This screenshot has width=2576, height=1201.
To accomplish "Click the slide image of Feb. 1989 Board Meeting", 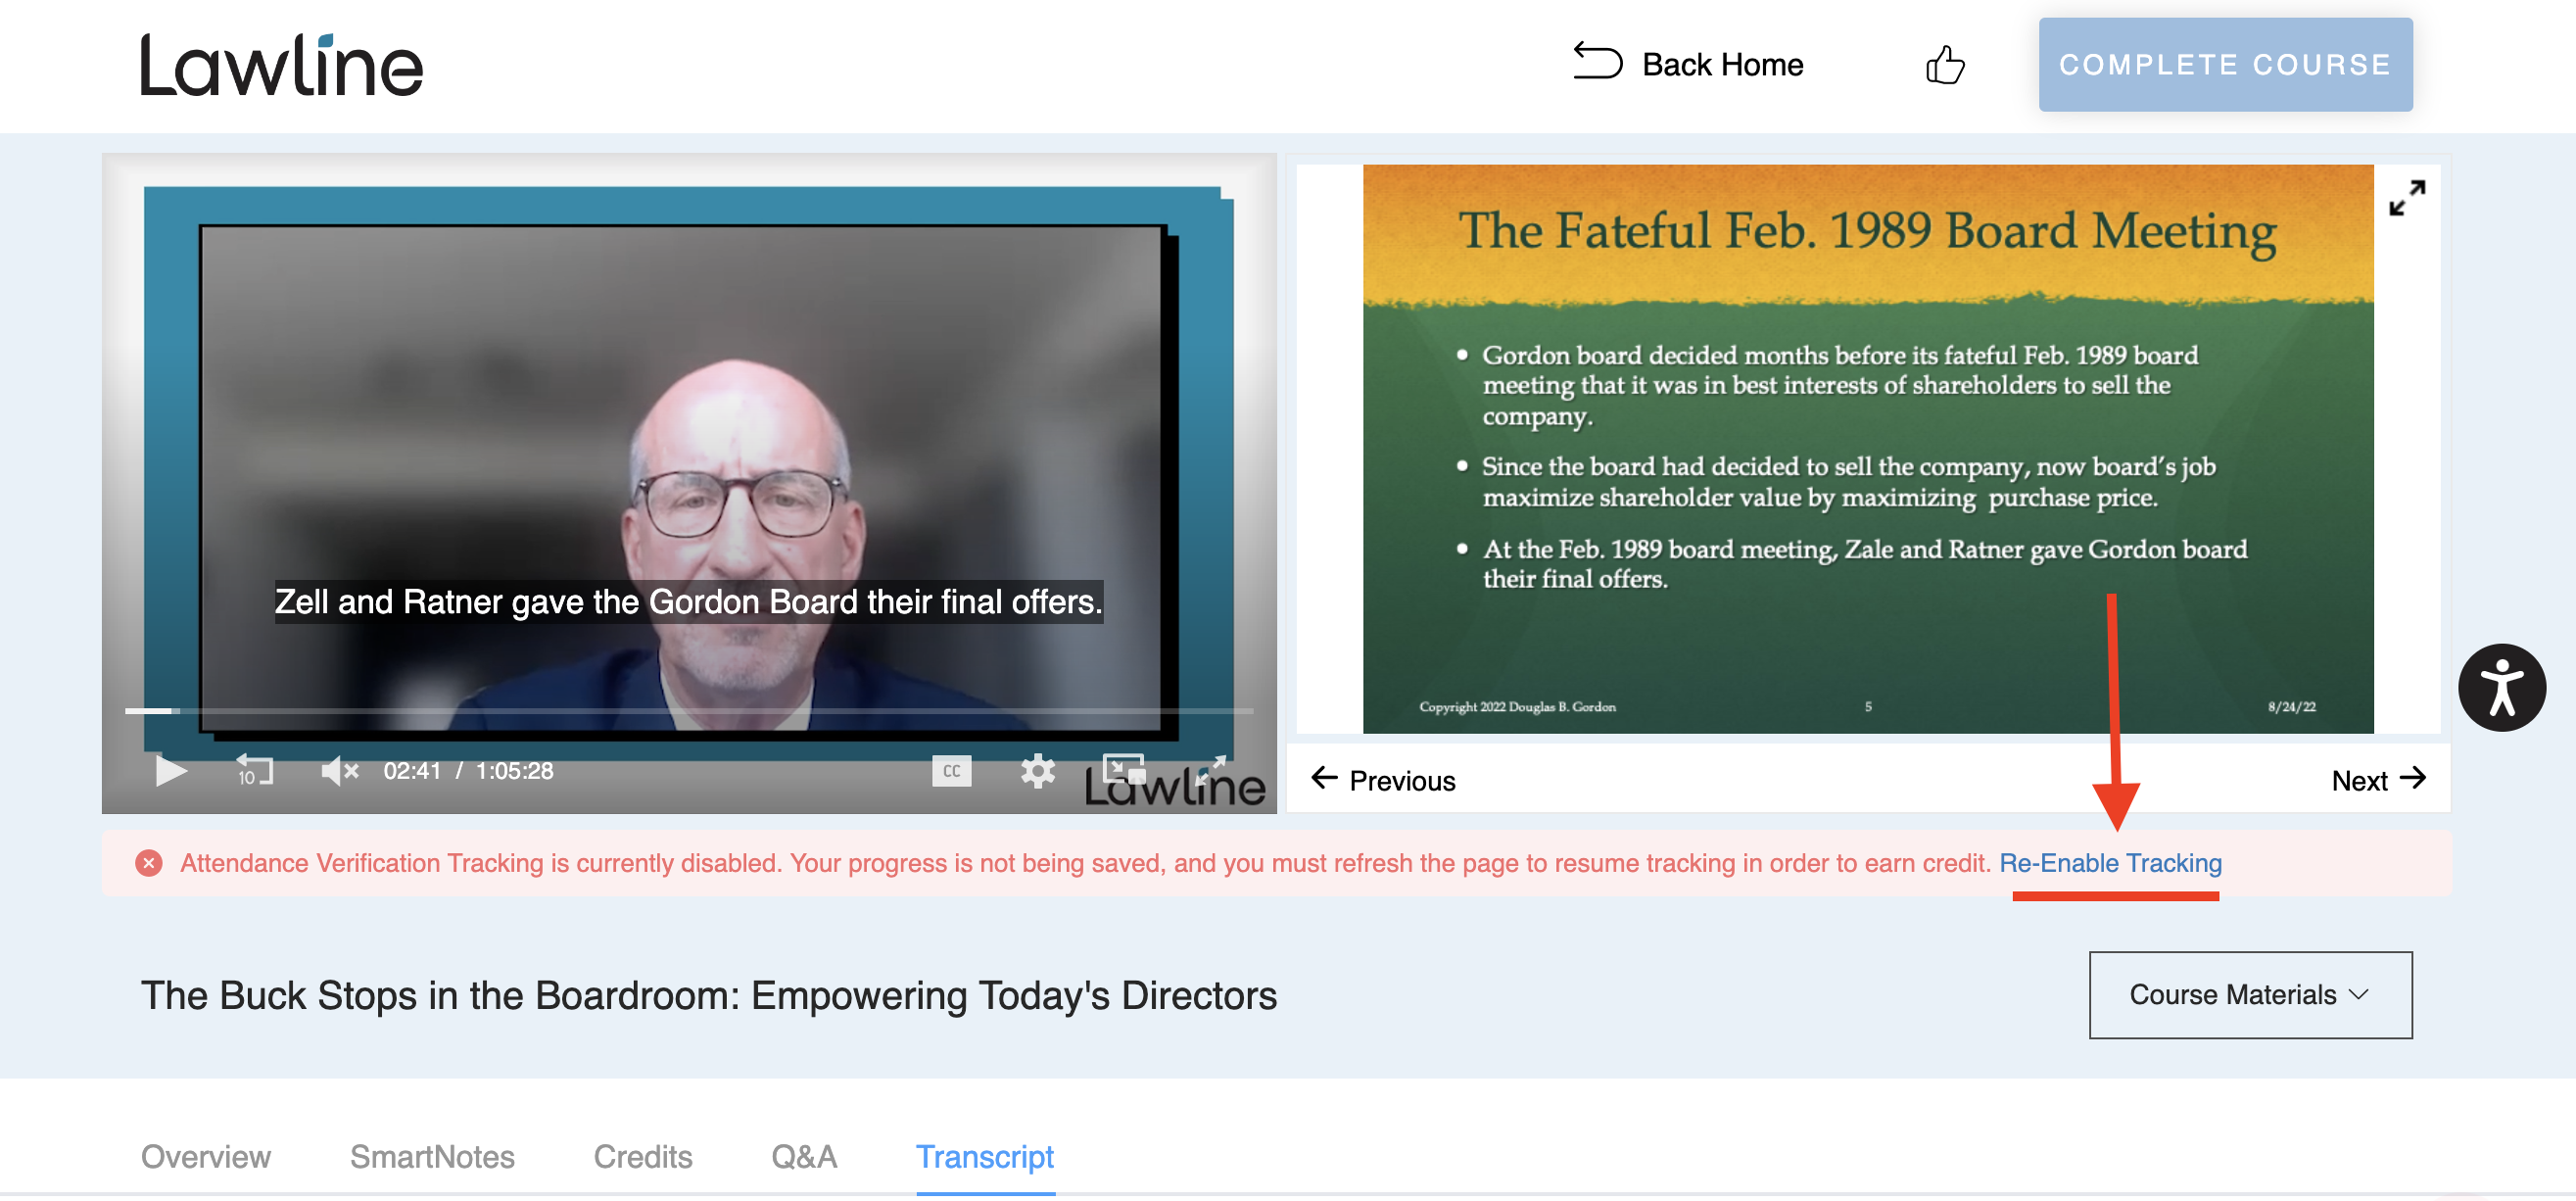I will point(1867,449).
